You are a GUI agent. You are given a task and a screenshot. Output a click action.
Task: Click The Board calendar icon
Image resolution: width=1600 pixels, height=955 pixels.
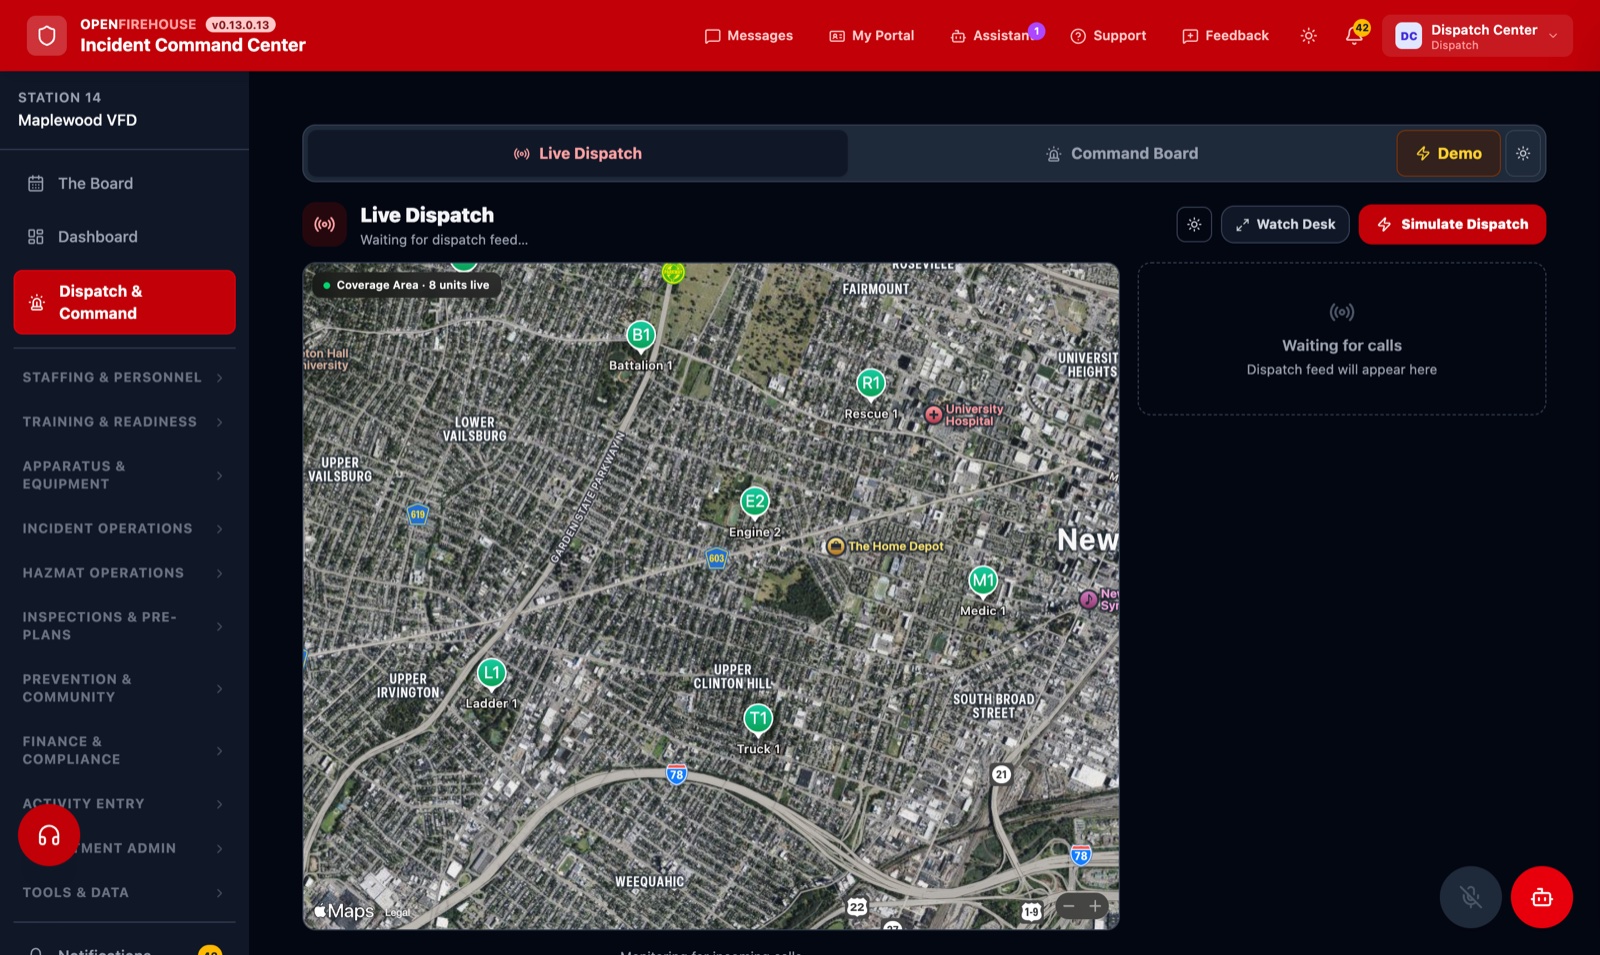pyautogui.click(x=36, y=184)
